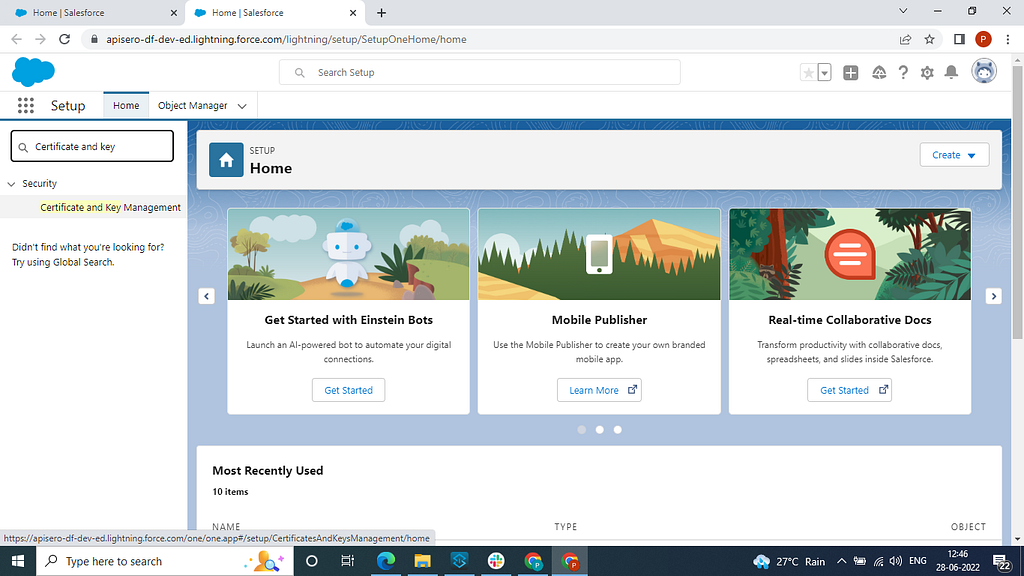
Task: Toggle the browser side panel icon
Action: pyautogui.click(x=959, y=39)
